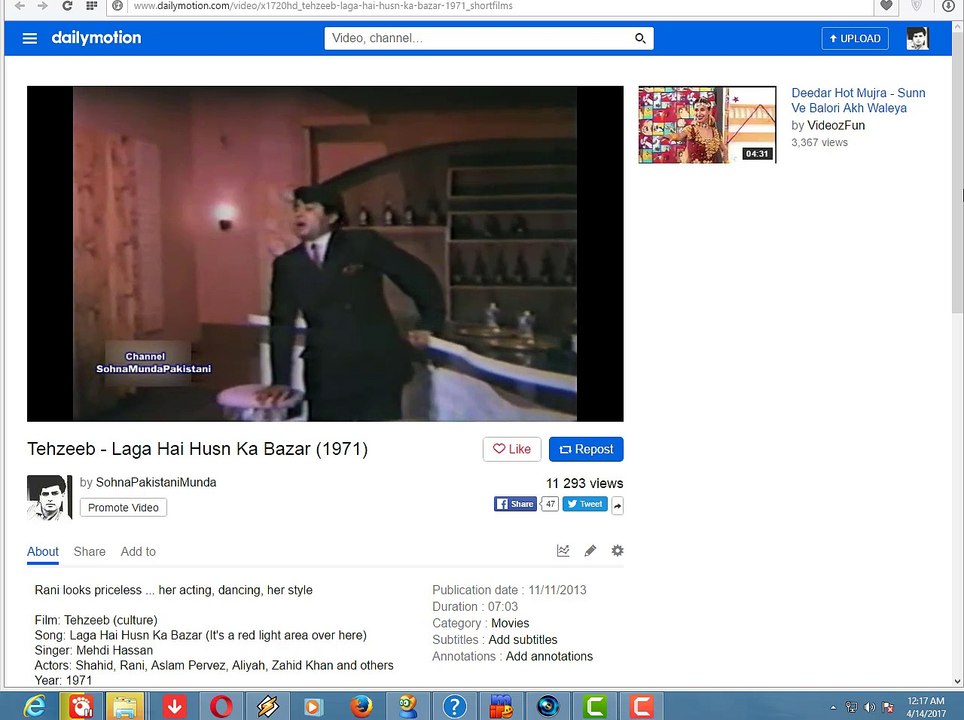Open the Deedar Hot Mujra video thumbnail

point(707,125)
